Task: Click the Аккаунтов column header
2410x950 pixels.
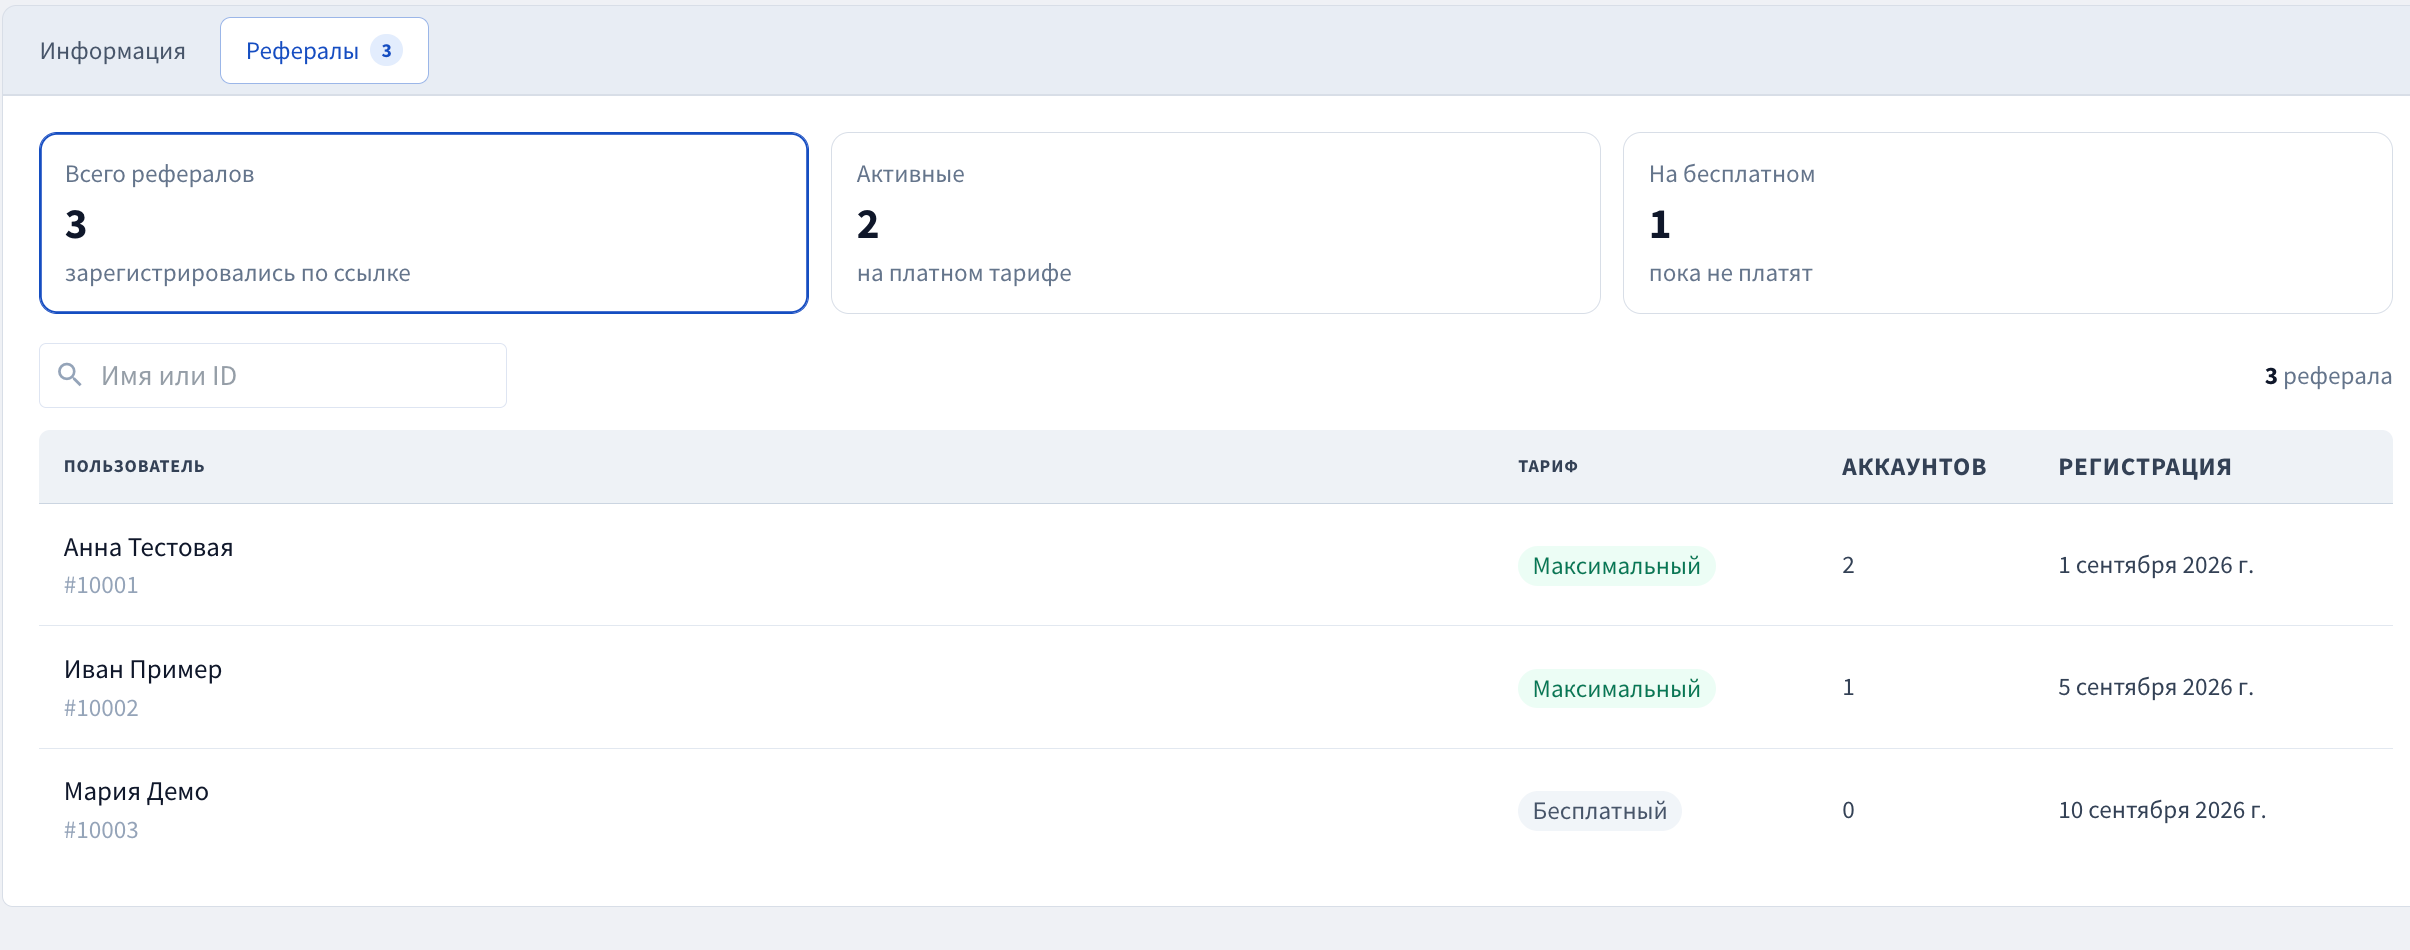Action: pyautogui.click(x=1914, y=467)
